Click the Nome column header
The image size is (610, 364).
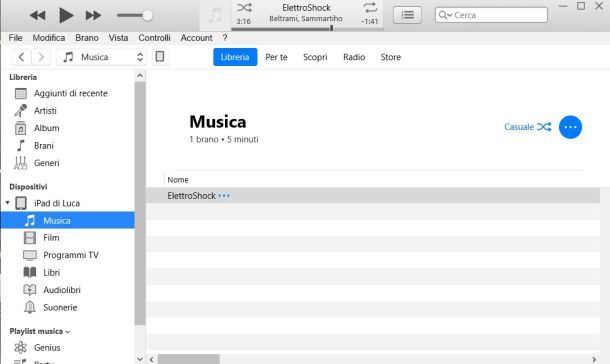coord(178,180)
